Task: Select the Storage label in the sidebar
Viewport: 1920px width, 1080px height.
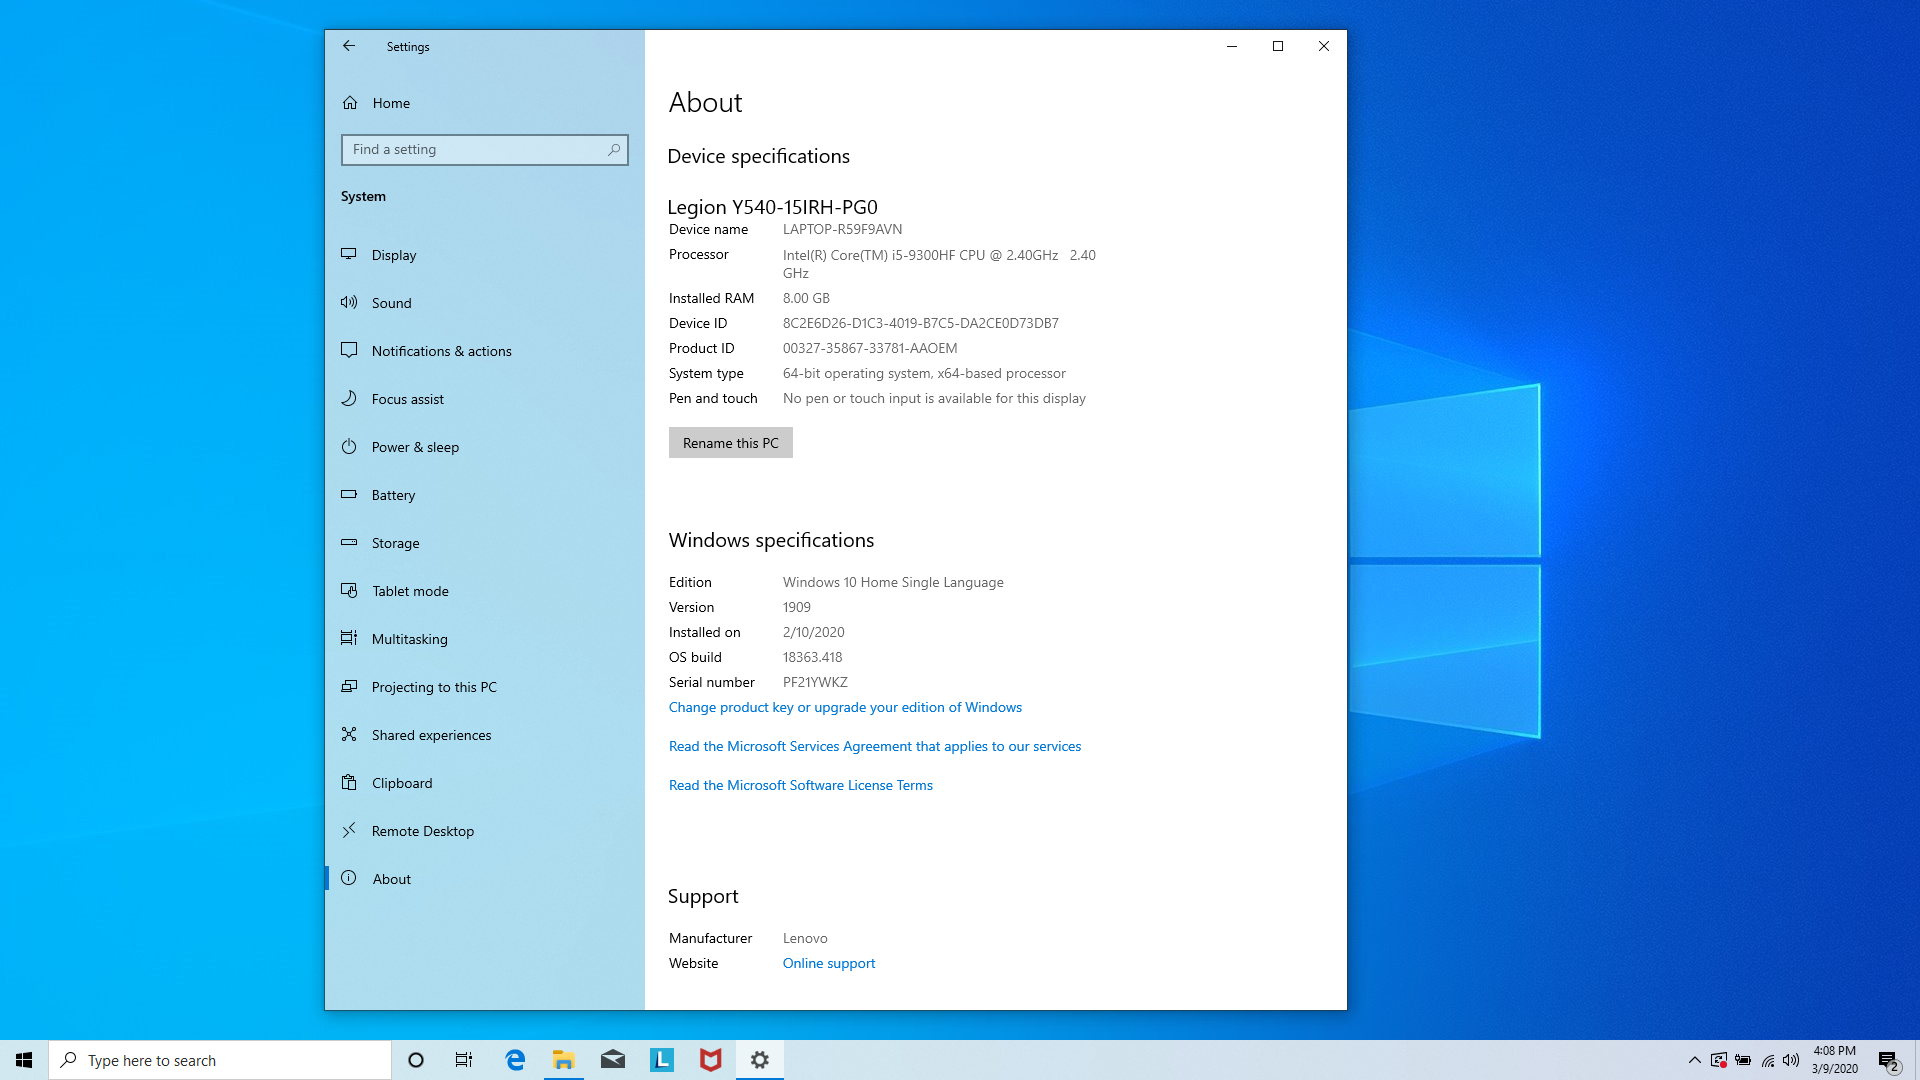Action: (x=395, y=543)
